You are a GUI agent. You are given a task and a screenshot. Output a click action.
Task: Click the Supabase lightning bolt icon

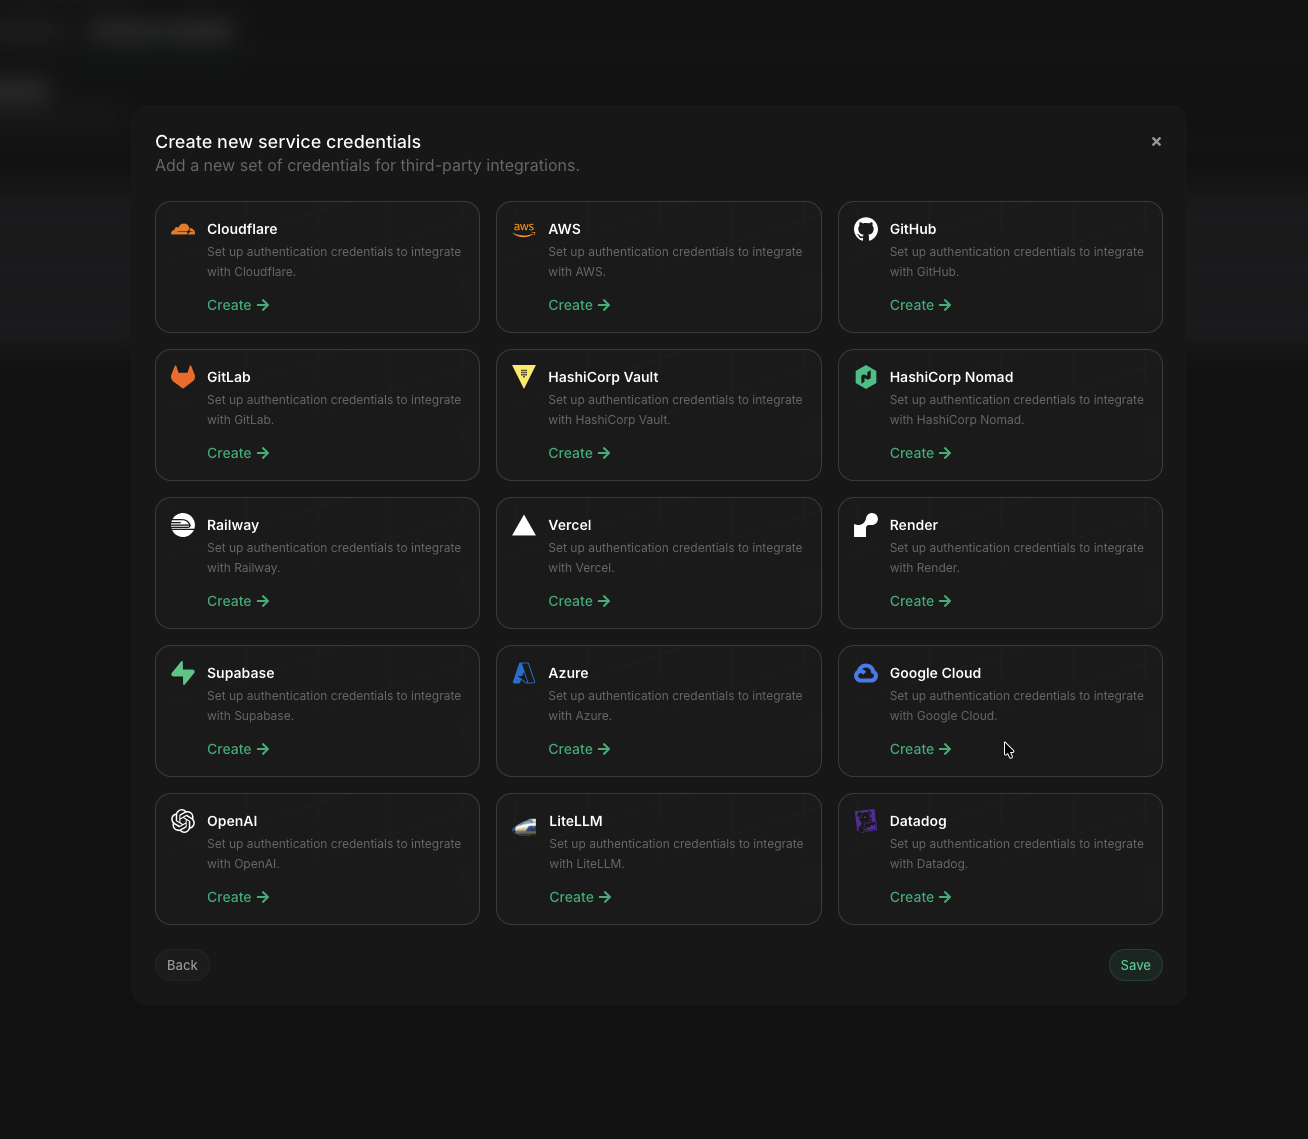pos(183,673)
